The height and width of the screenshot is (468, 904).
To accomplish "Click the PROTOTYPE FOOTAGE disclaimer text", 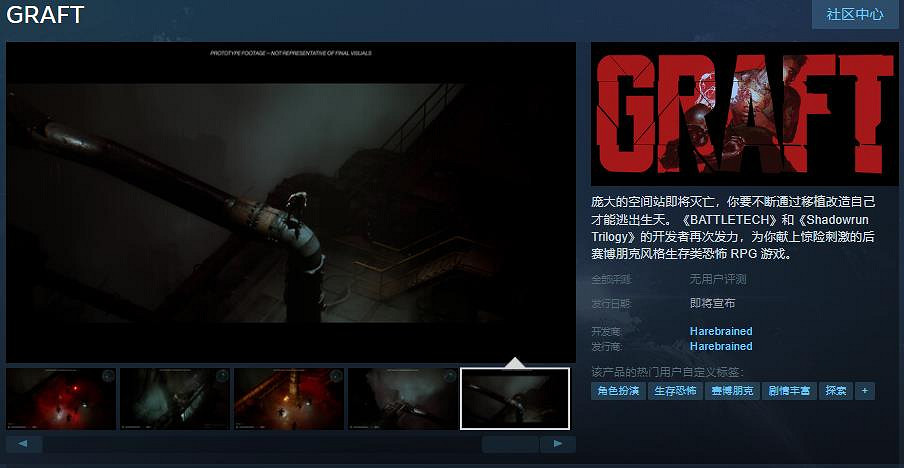I will click(291, 53).
